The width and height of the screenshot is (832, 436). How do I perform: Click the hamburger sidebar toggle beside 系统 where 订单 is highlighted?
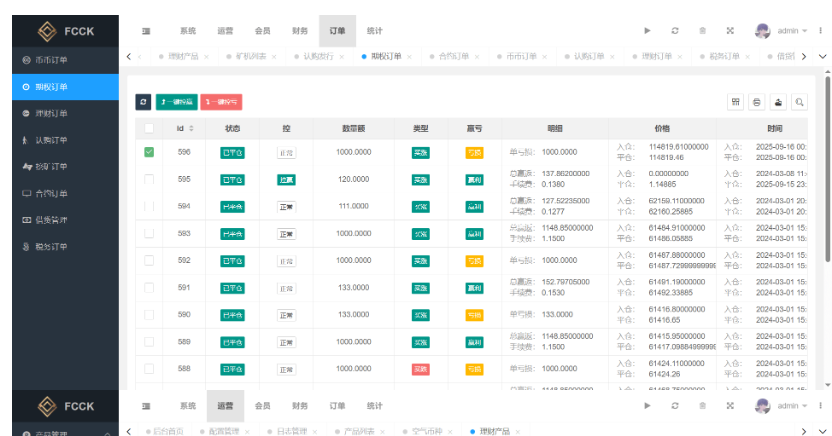[146, 31]
